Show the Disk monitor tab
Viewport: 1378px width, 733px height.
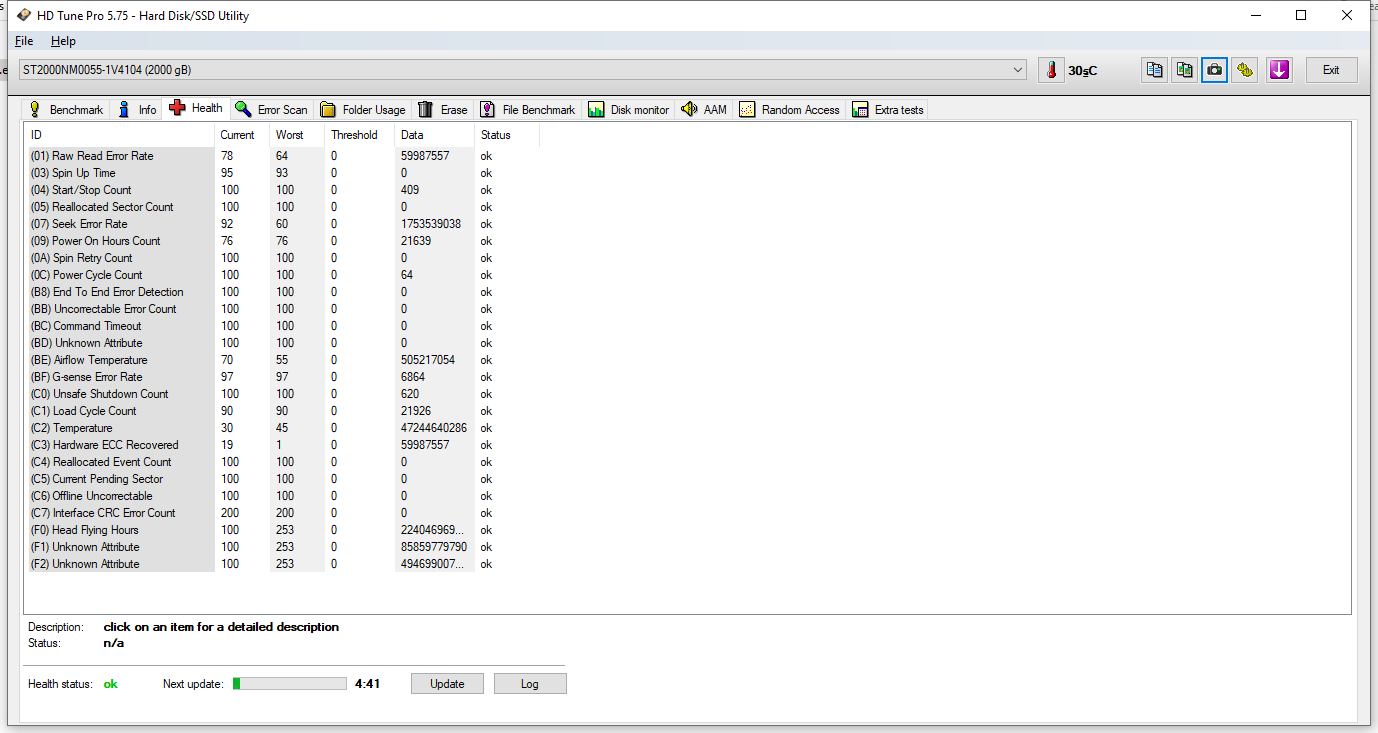click(x=629, y=110)
